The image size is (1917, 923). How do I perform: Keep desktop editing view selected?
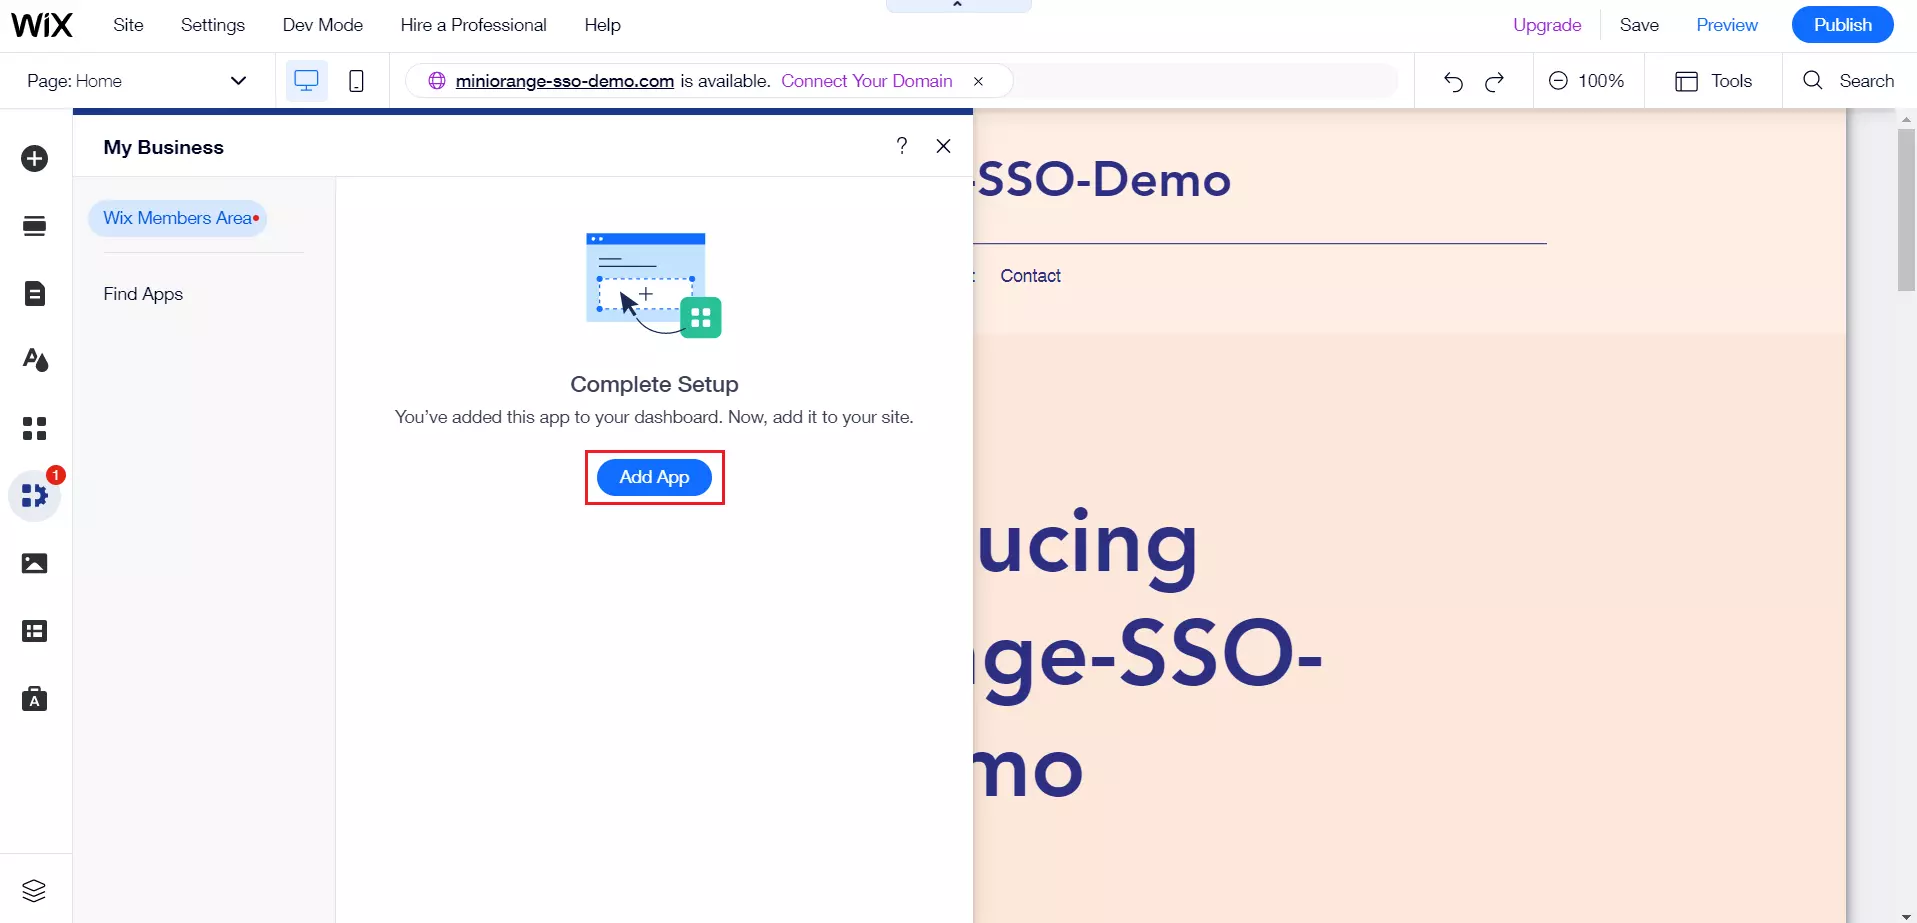point(306,80)
